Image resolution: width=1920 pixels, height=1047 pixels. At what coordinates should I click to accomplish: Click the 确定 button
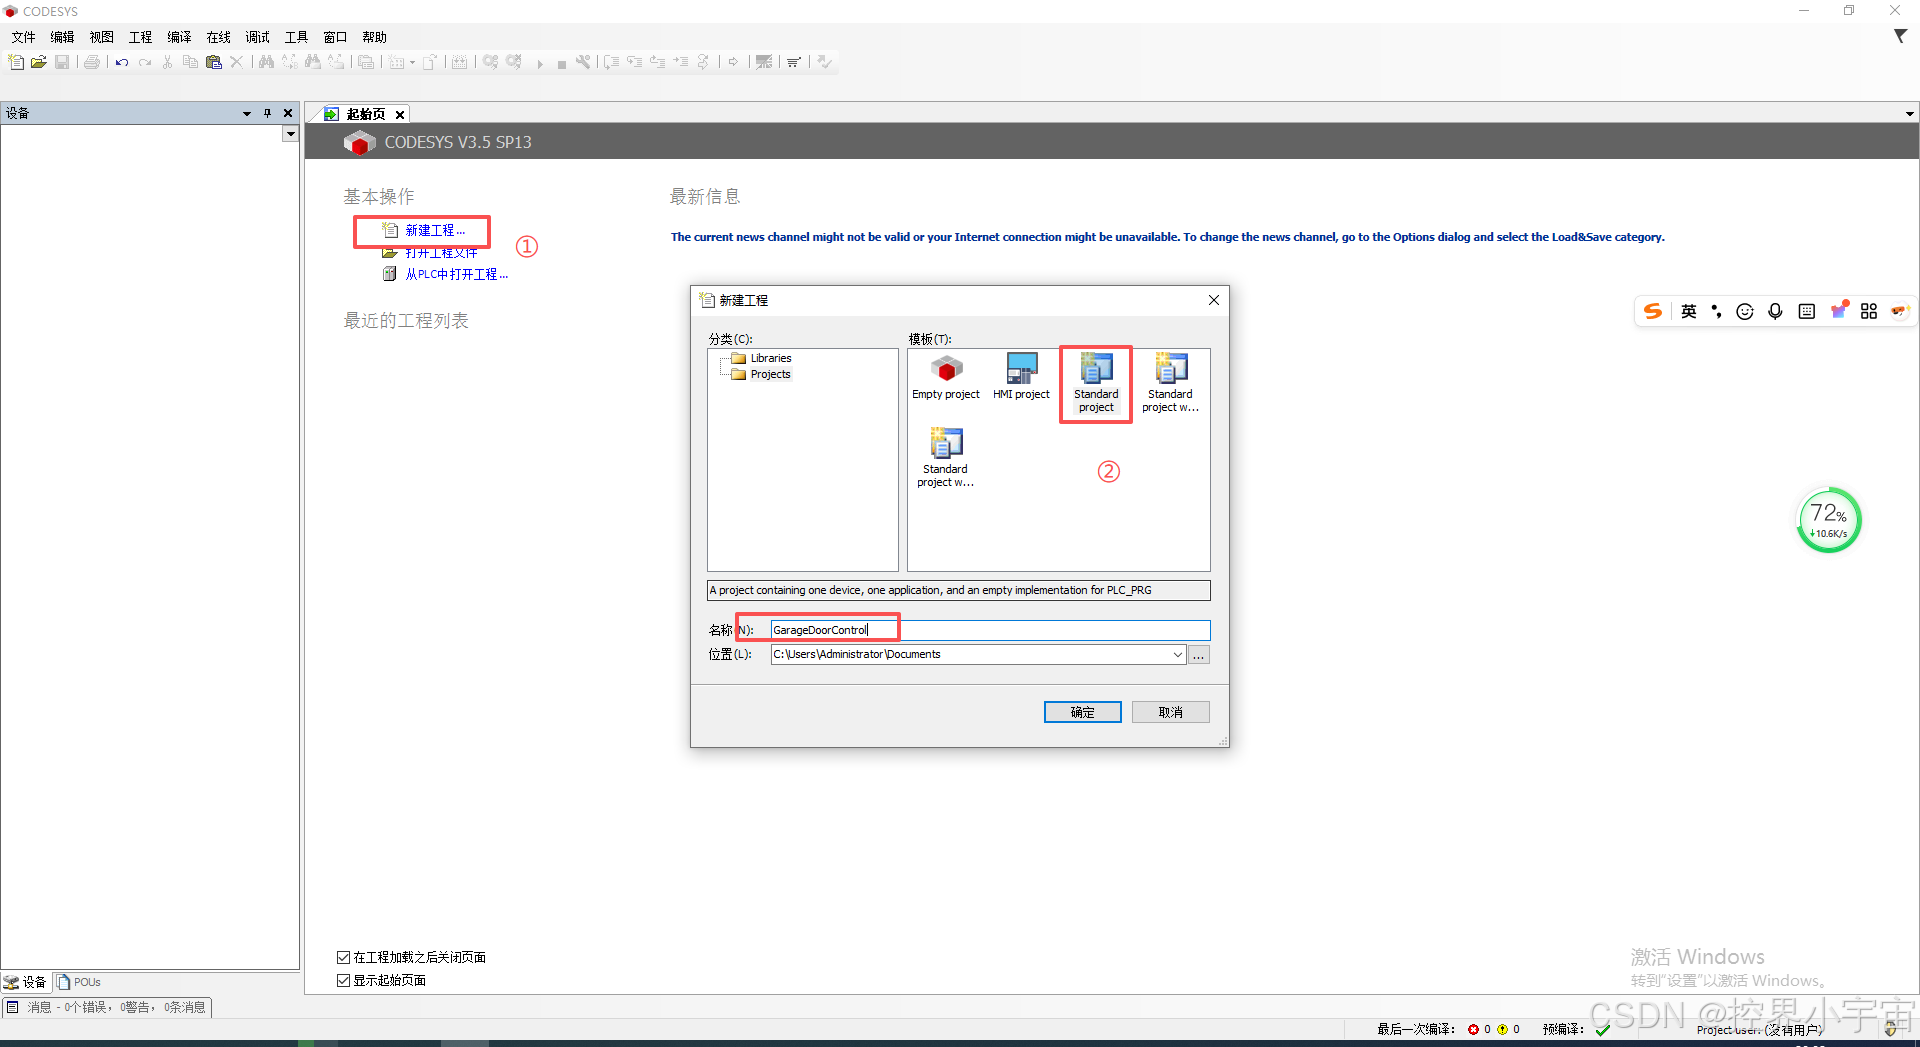click(x=1082, y=712)
